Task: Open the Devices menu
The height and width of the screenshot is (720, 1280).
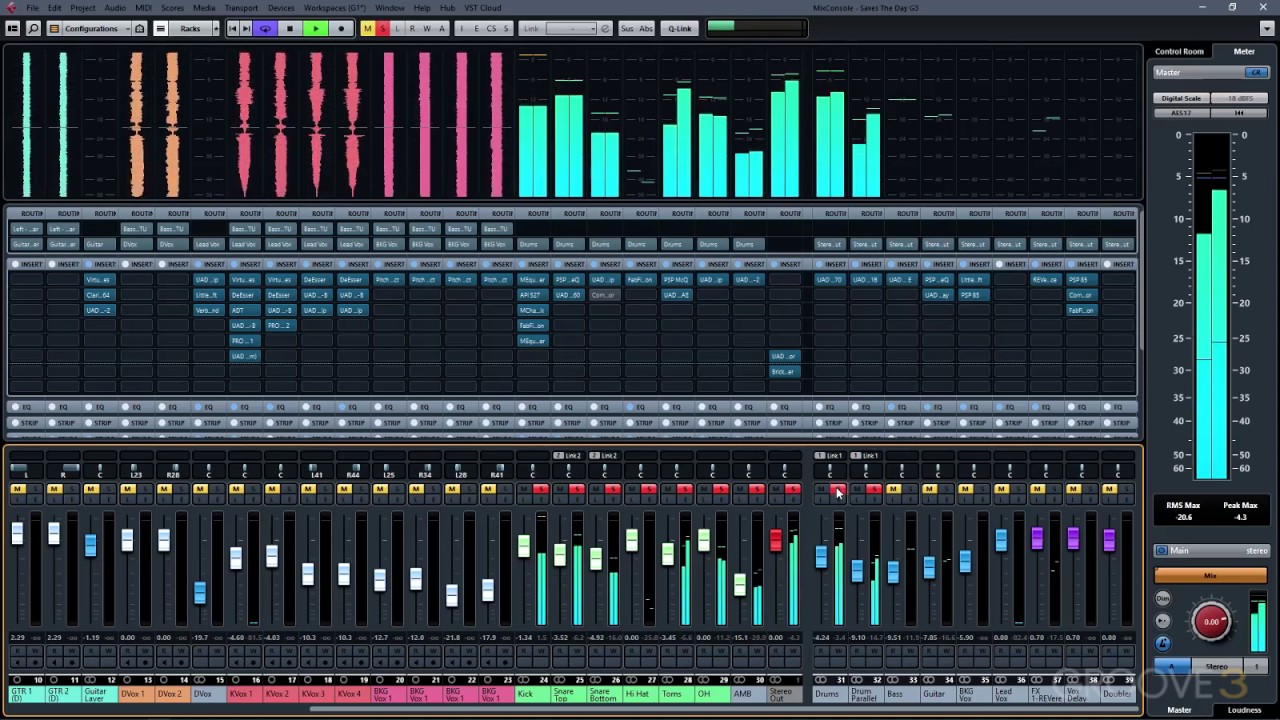Action: tap(281, 8)
